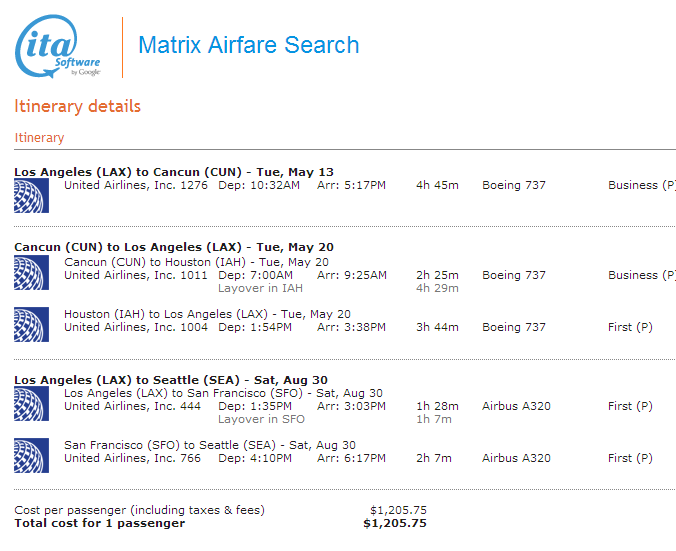Select the 4h 45m duration

click(x=437, y=185)
